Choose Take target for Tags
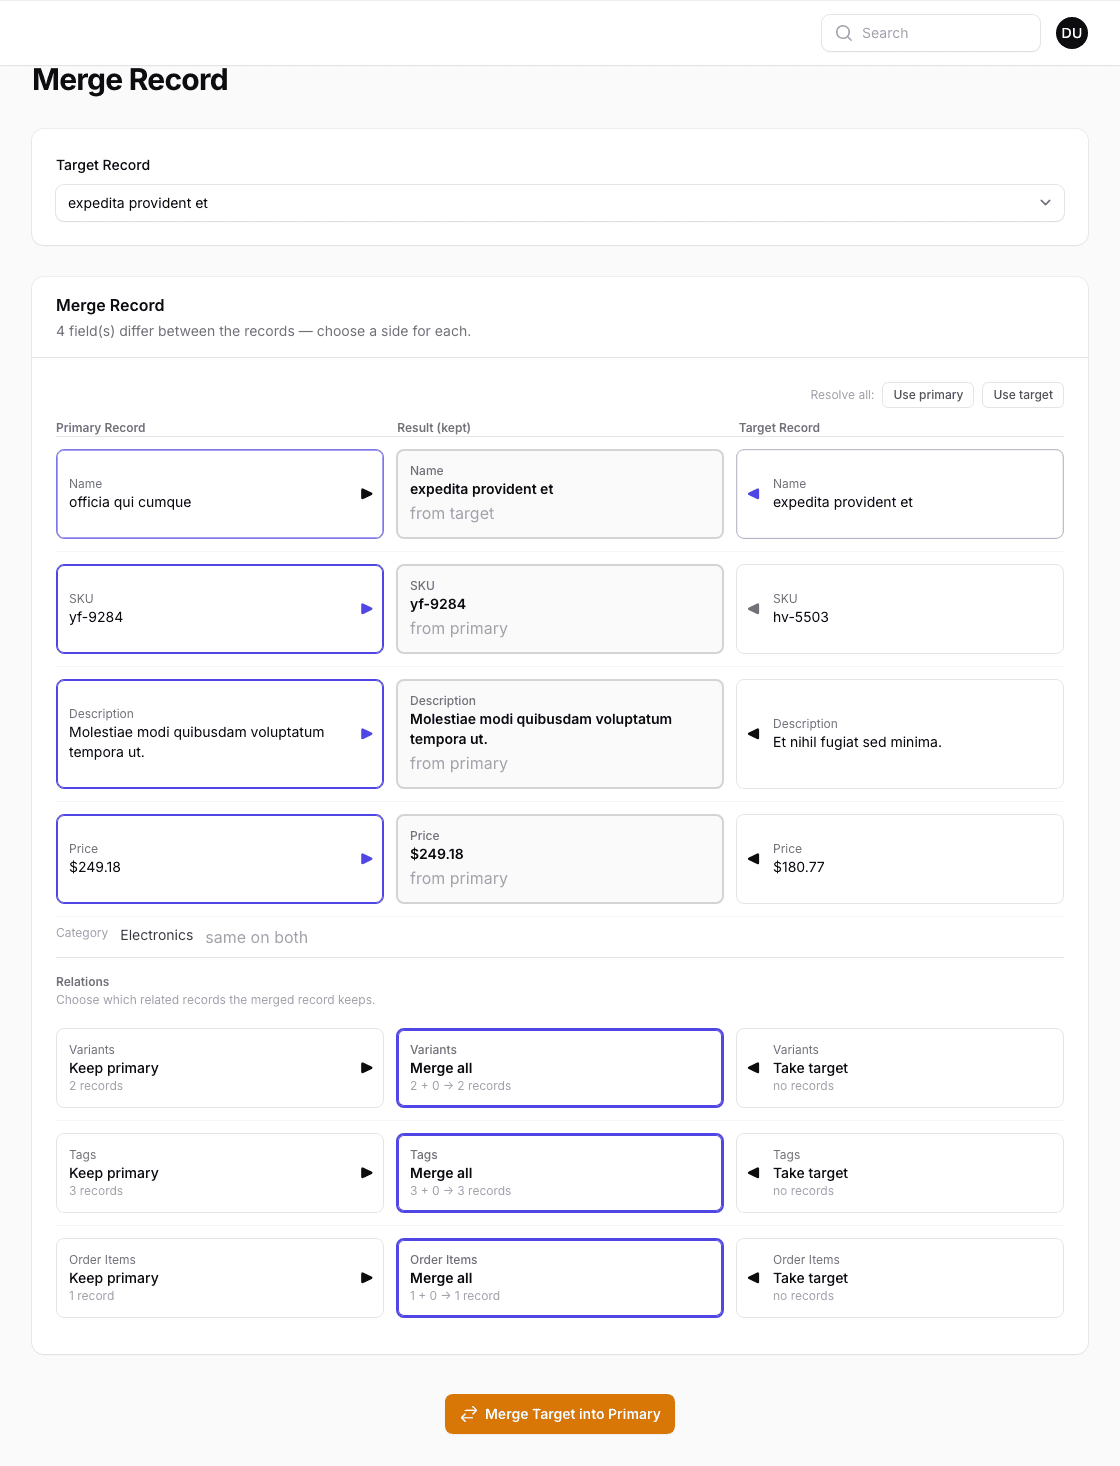The image size is (1120, 1466). point(900,1173)
